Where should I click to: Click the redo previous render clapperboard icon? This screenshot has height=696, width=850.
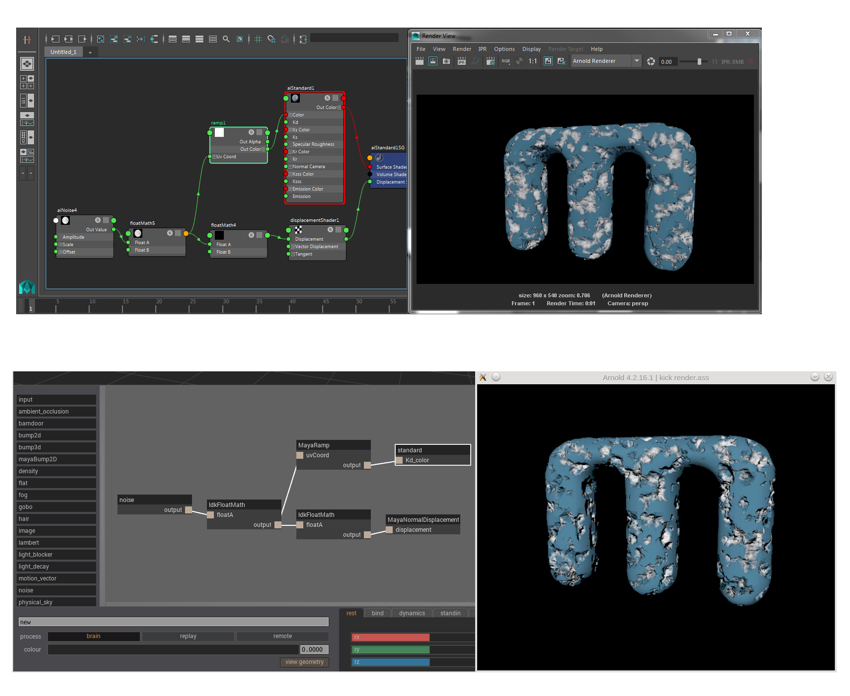click(420, 61)
